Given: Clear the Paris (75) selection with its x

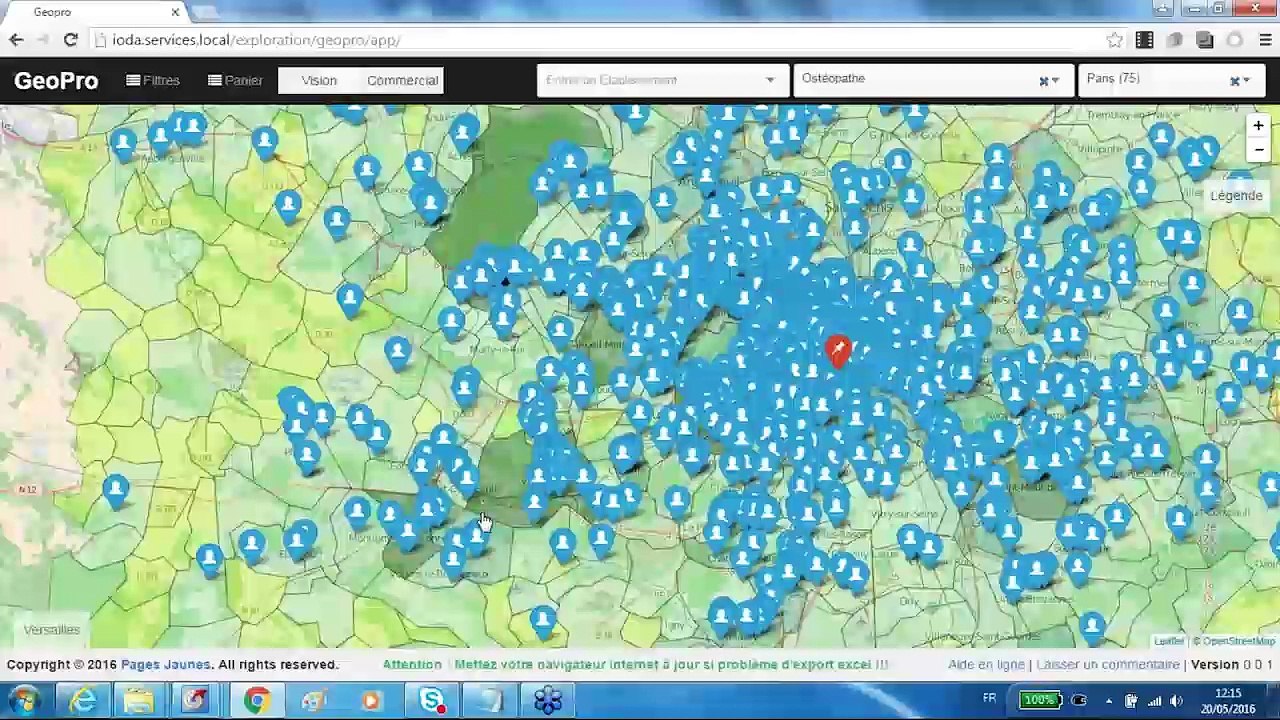Looking at the screenshot, I should click(1234, 81).
